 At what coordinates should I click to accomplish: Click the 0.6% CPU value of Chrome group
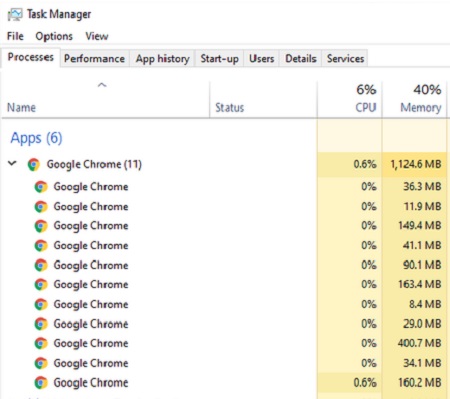pos(365,164)
